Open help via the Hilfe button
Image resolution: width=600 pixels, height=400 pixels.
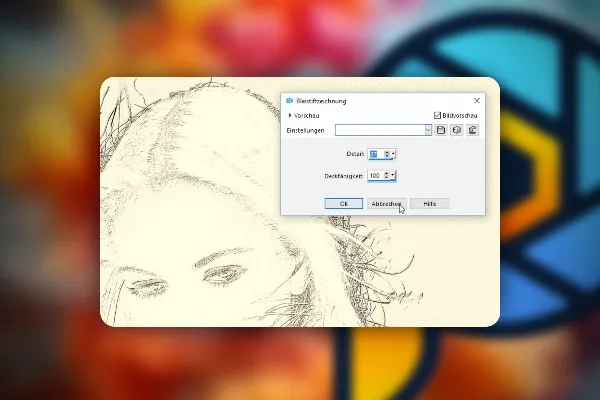click(430, 204)
